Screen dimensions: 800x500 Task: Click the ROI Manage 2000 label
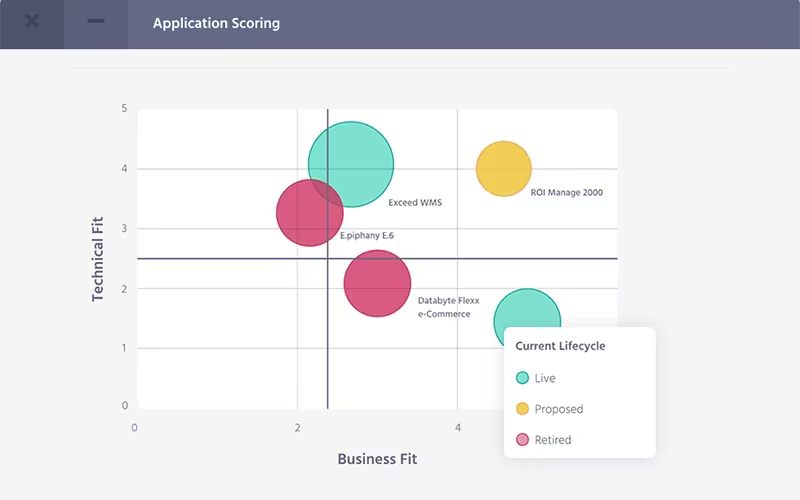click(566, 192)
